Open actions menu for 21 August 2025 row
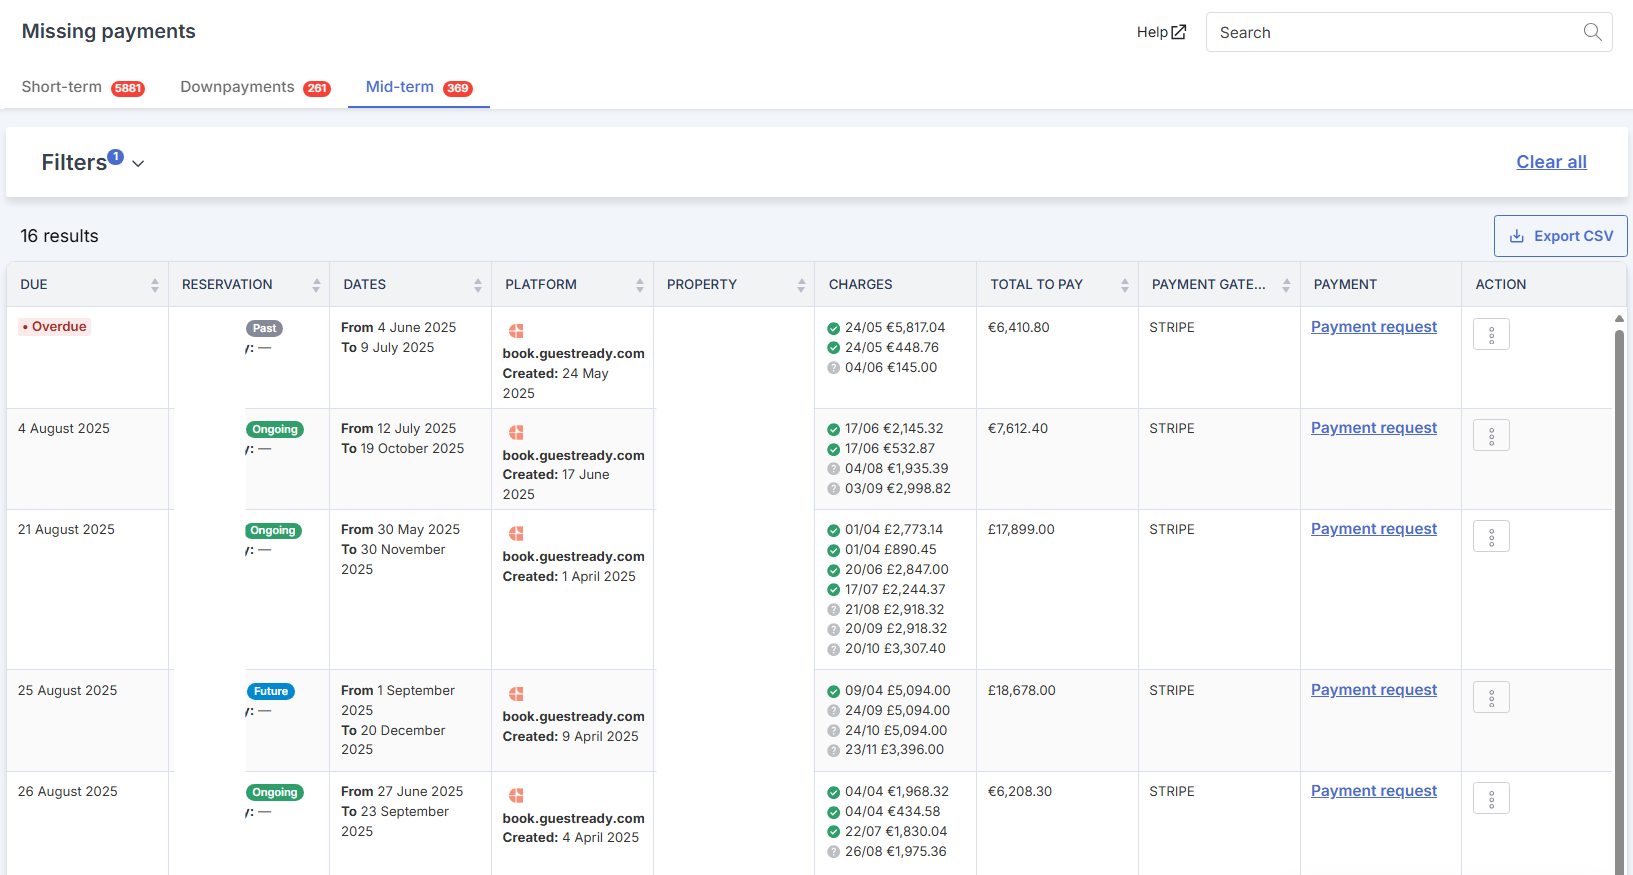 tap(1490, 537)
